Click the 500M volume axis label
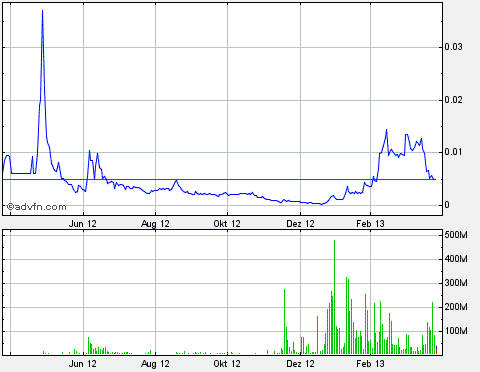This screenshot has width=480, height=372. pos(456,235)
